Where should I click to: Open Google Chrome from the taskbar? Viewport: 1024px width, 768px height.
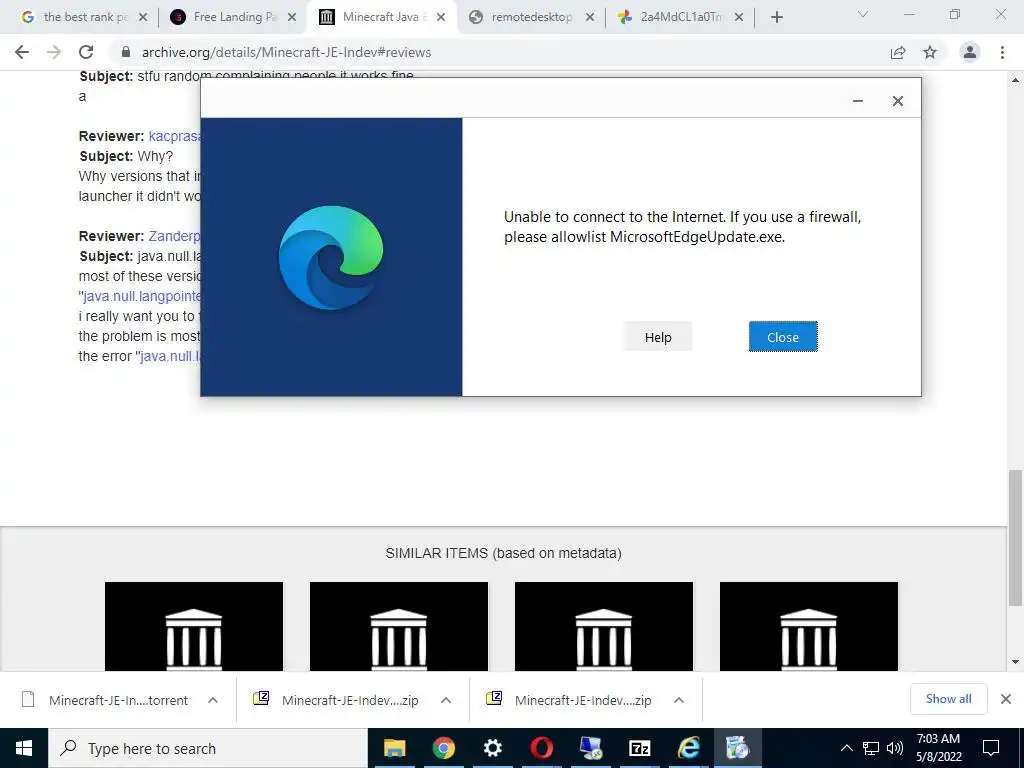pos(443,748)
